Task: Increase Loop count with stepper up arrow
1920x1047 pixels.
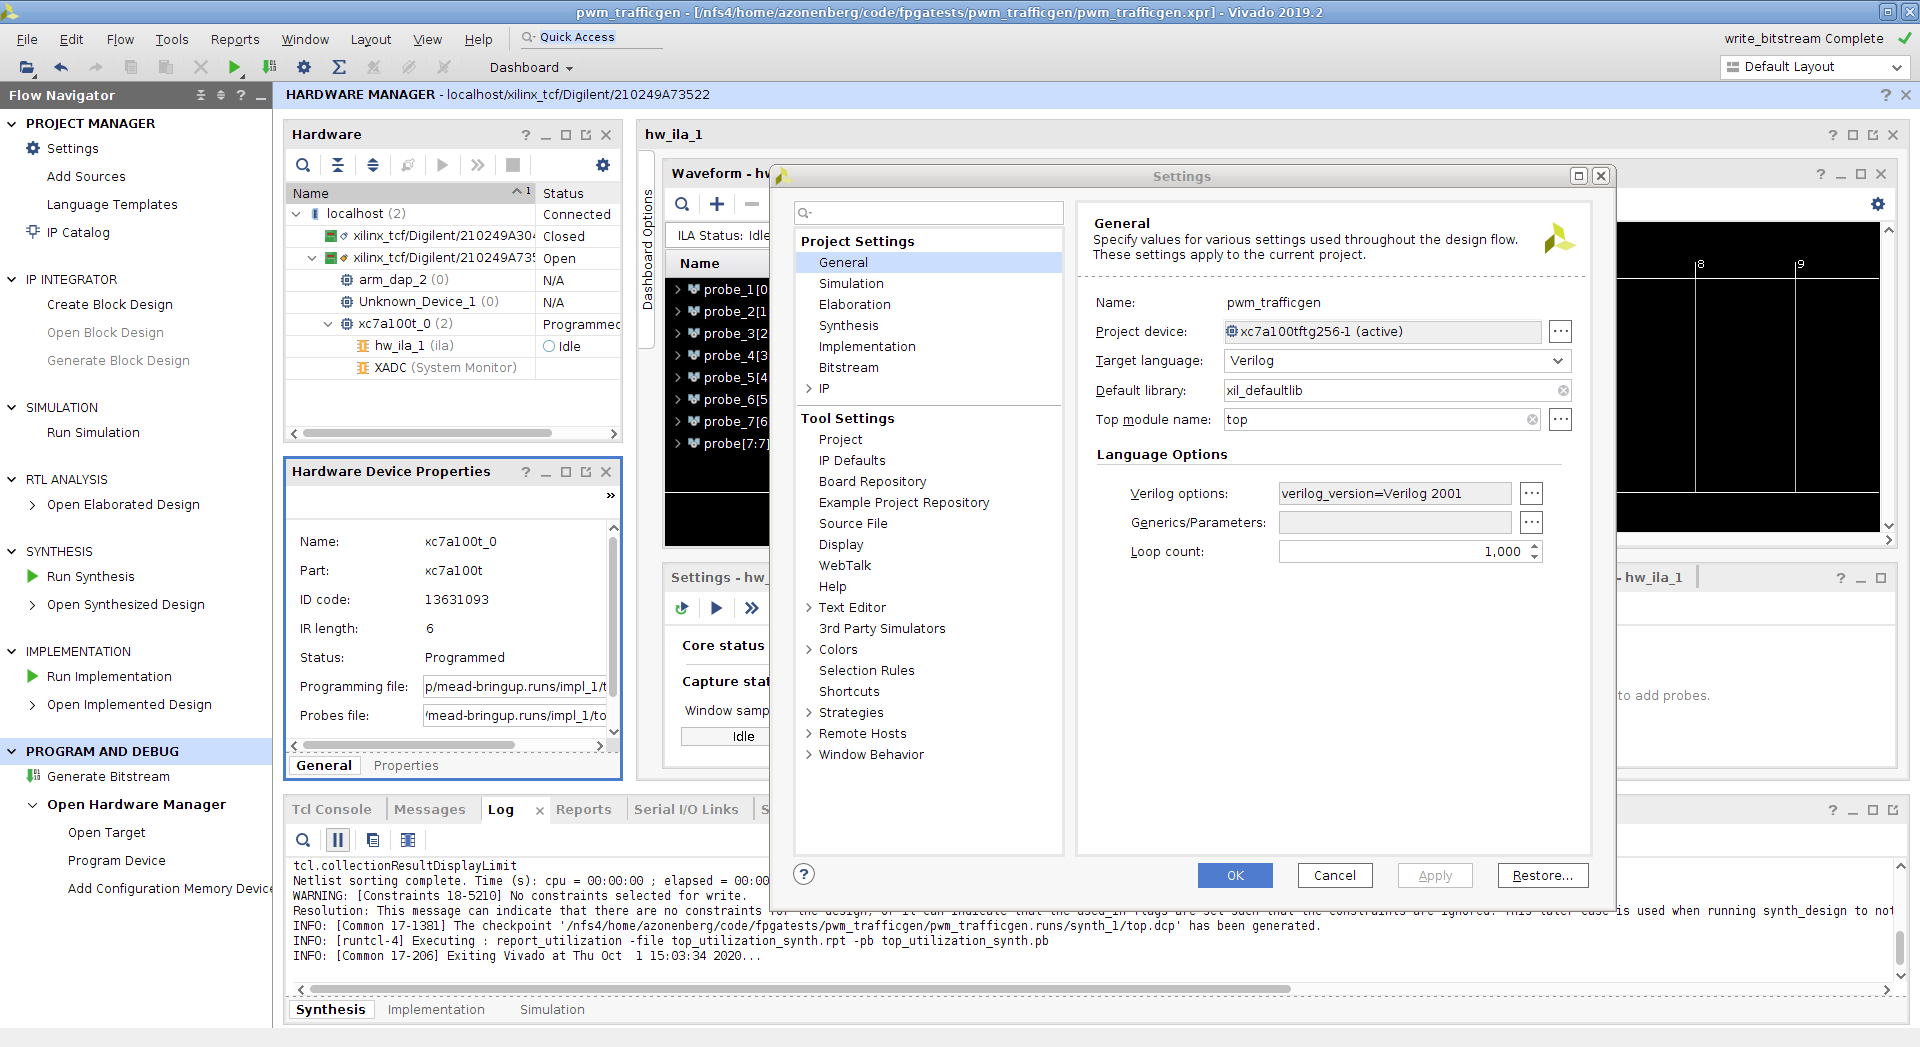Action: pyautogui.click(x=1534, y=546)
